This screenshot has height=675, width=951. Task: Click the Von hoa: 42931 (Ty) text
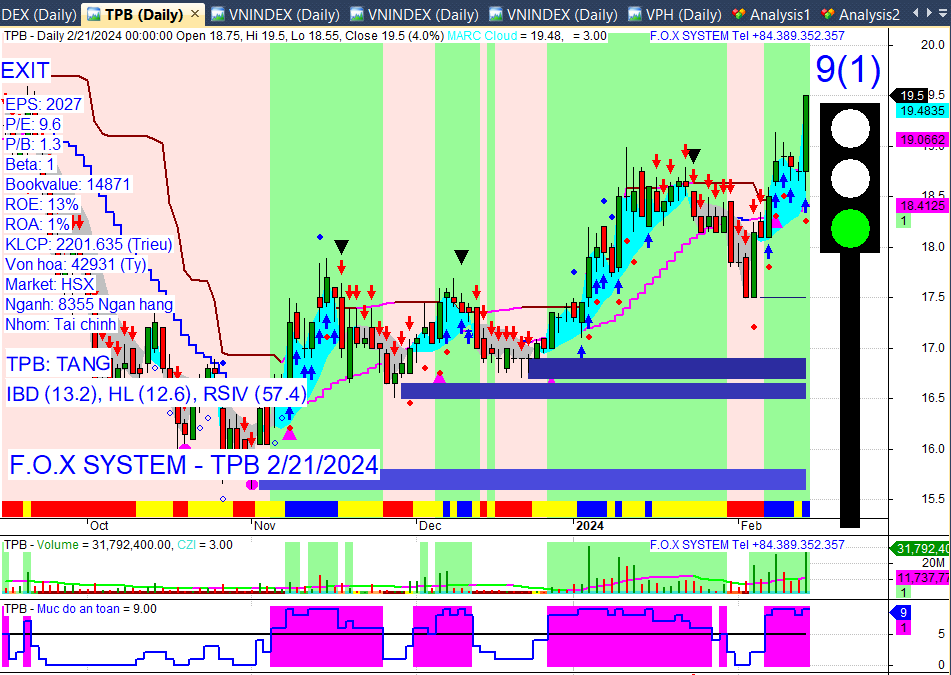click(76, 264)
